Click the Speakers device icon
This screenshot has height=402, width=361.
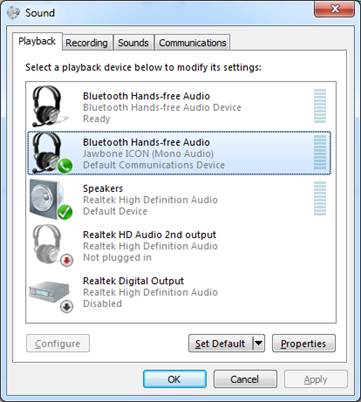(x=50, y=199)
